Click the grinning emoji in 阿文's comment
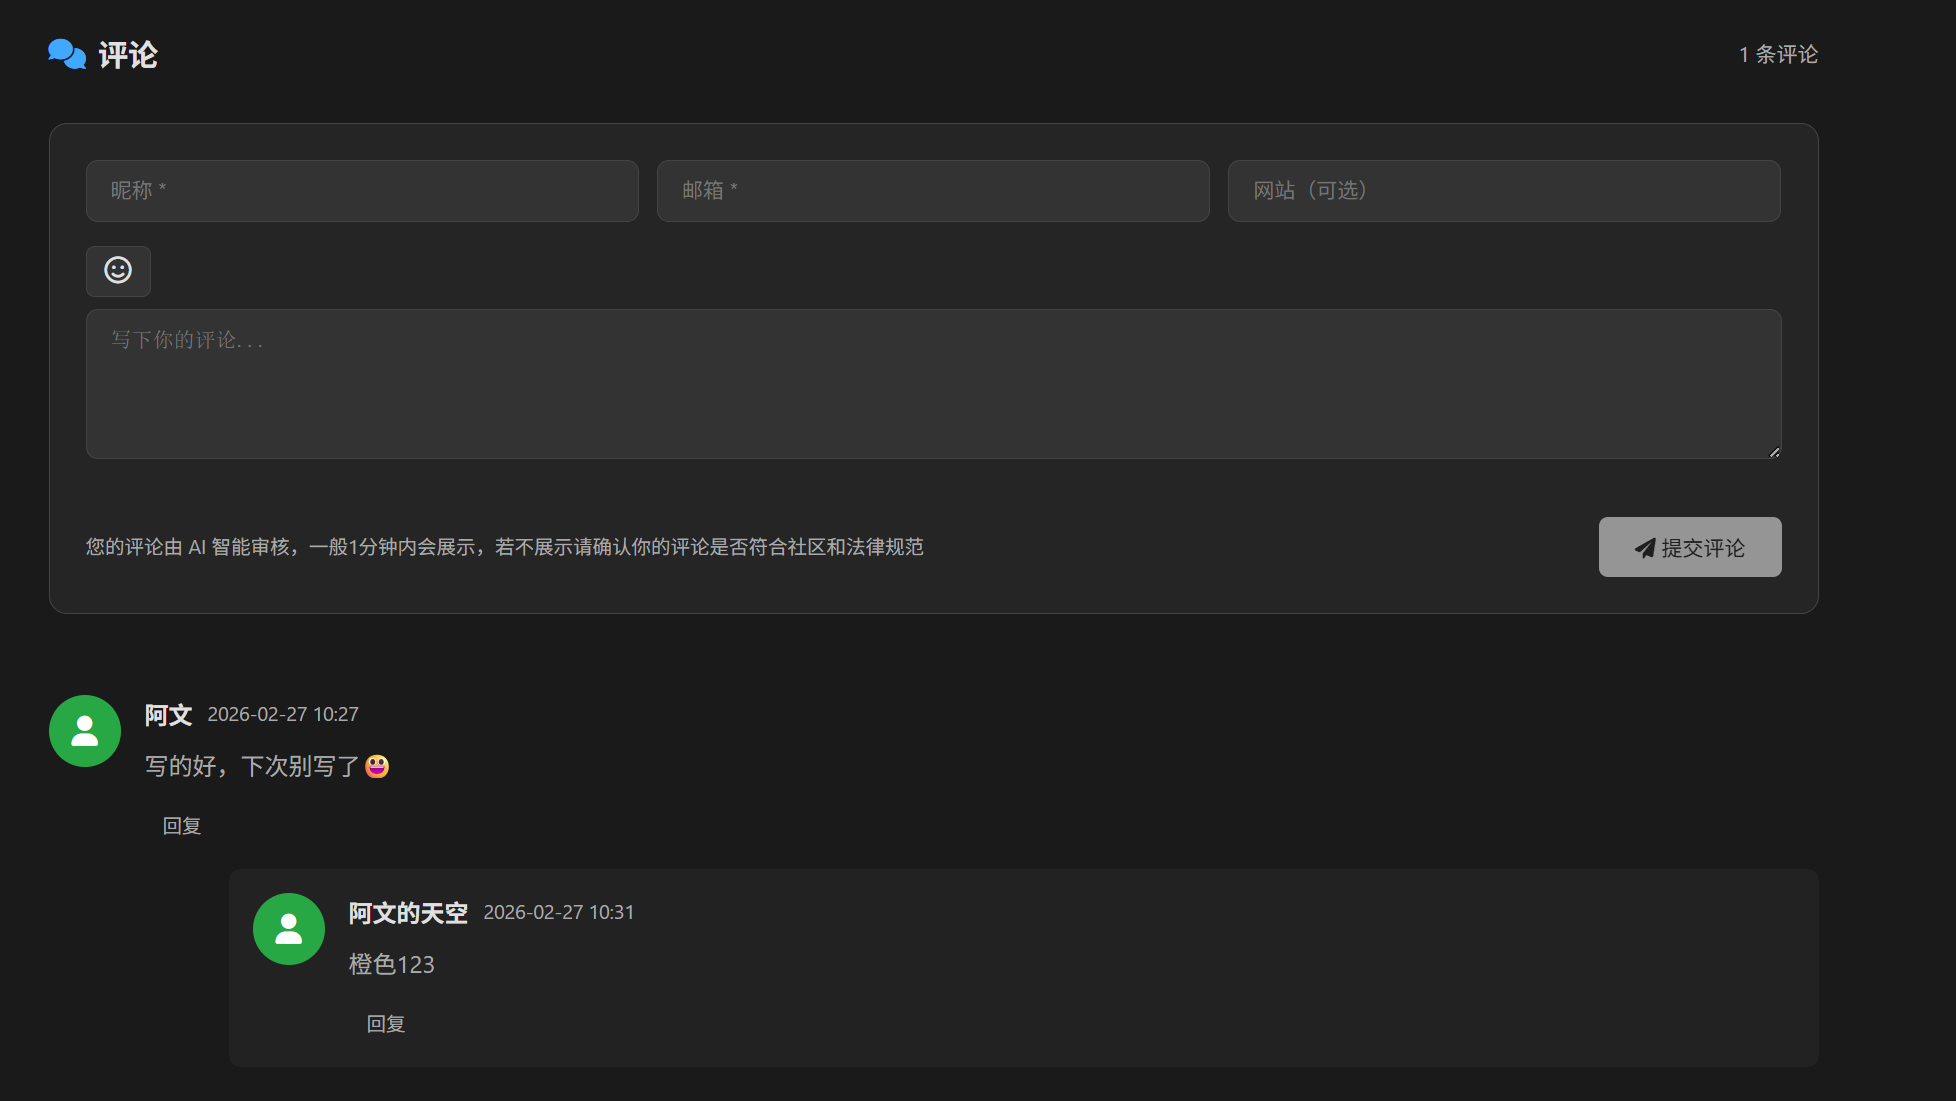This screenshot has width=1956, height=1101. pyautogui.click(x=377, y=766)
